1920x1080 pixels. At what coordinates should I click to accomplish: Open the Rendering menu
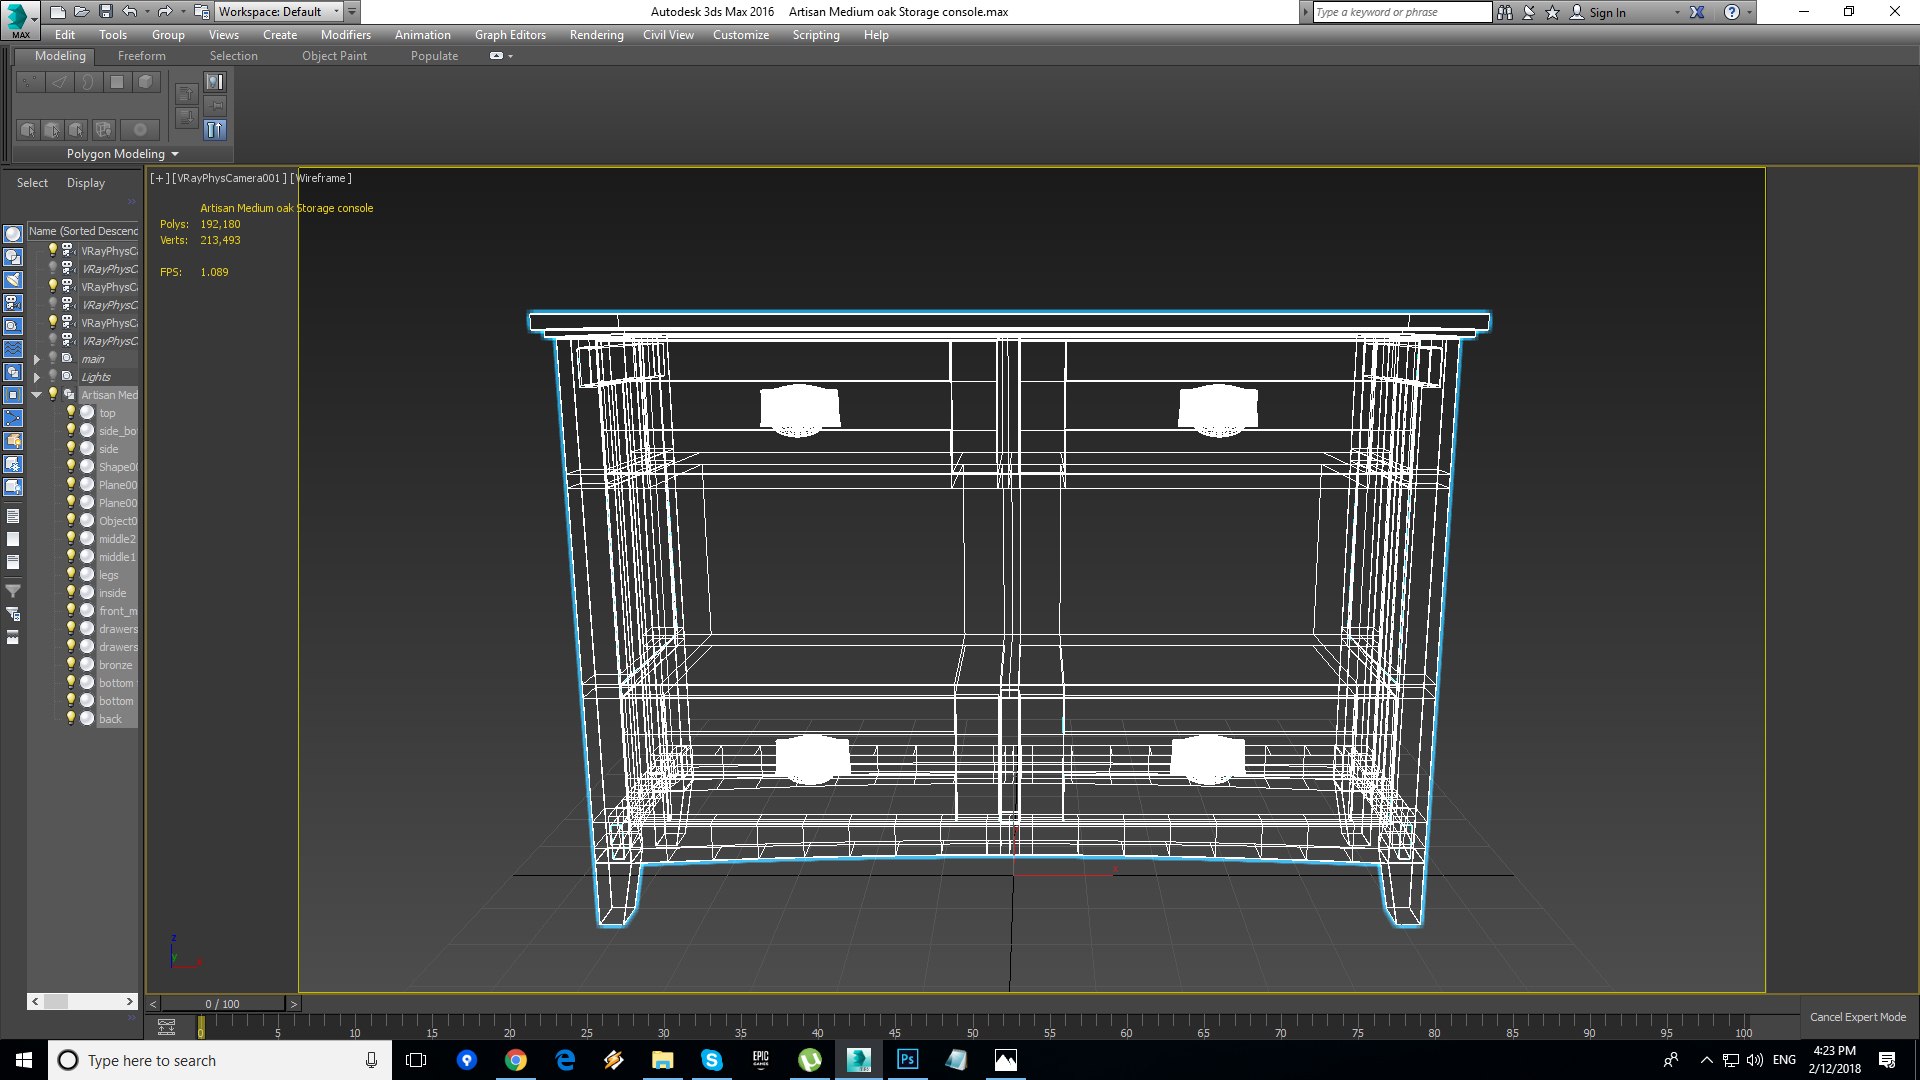point(596,35)
